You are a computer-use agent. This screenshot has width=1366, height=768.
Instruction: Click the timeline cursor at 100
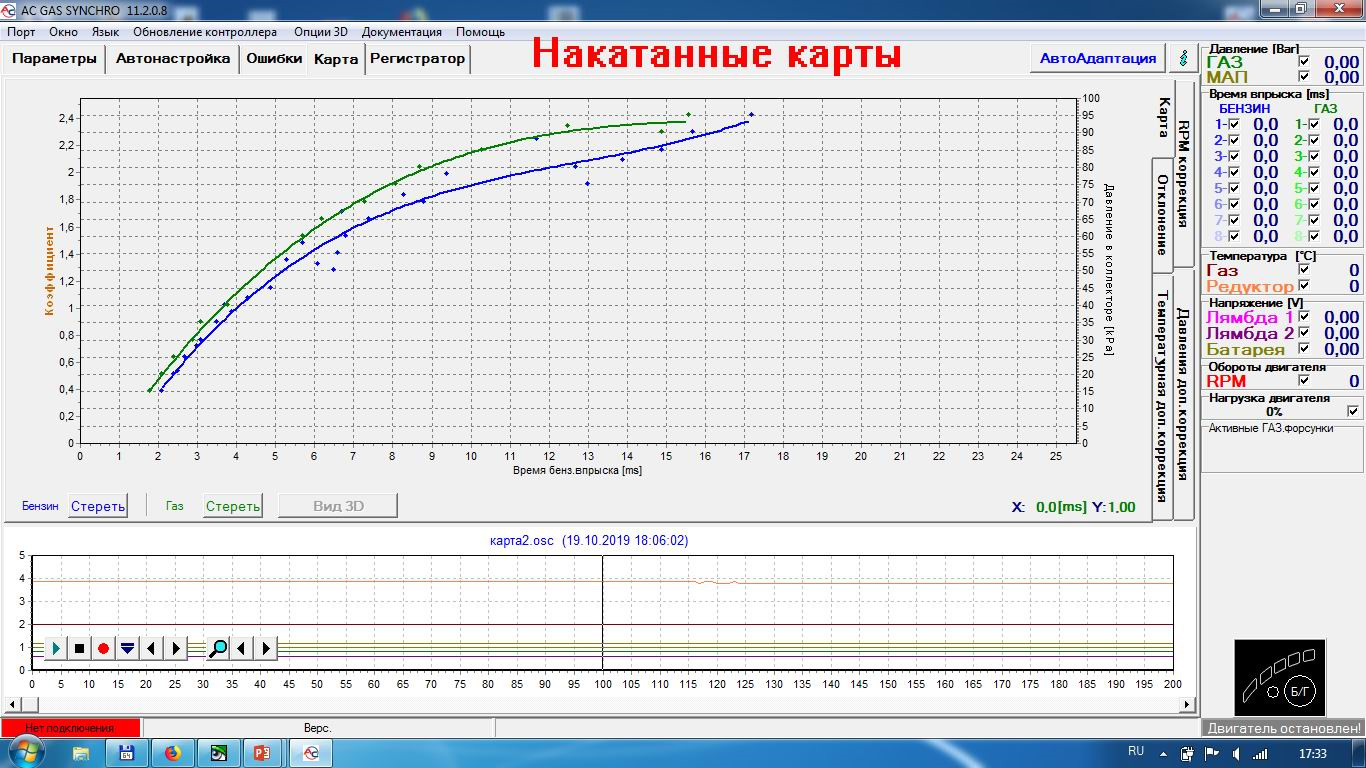click(x=602, y=613)
